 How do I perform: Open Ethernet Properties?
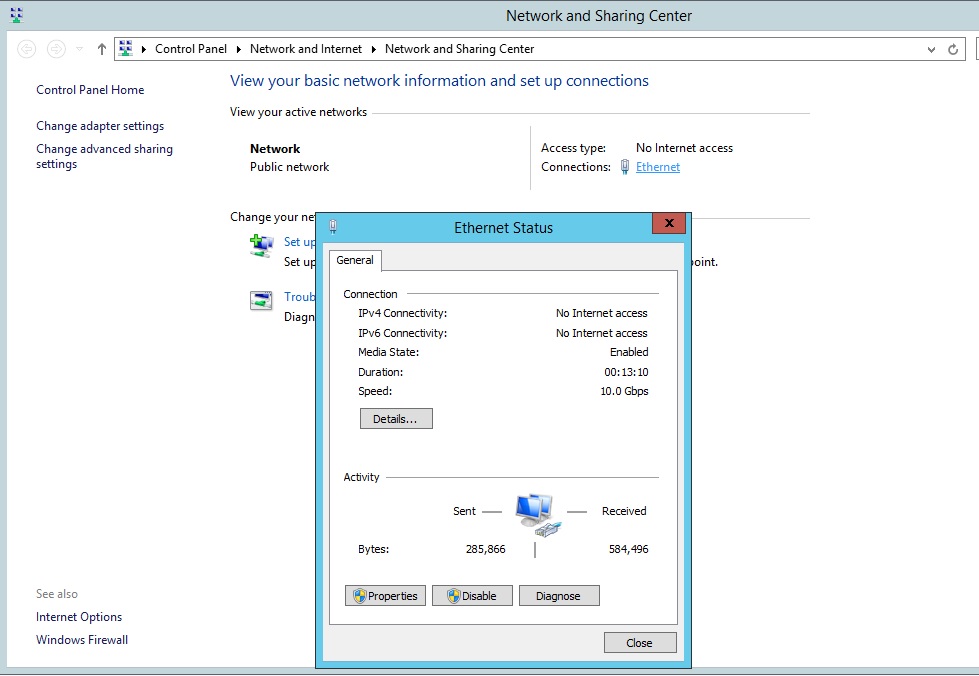click(385, 596)
